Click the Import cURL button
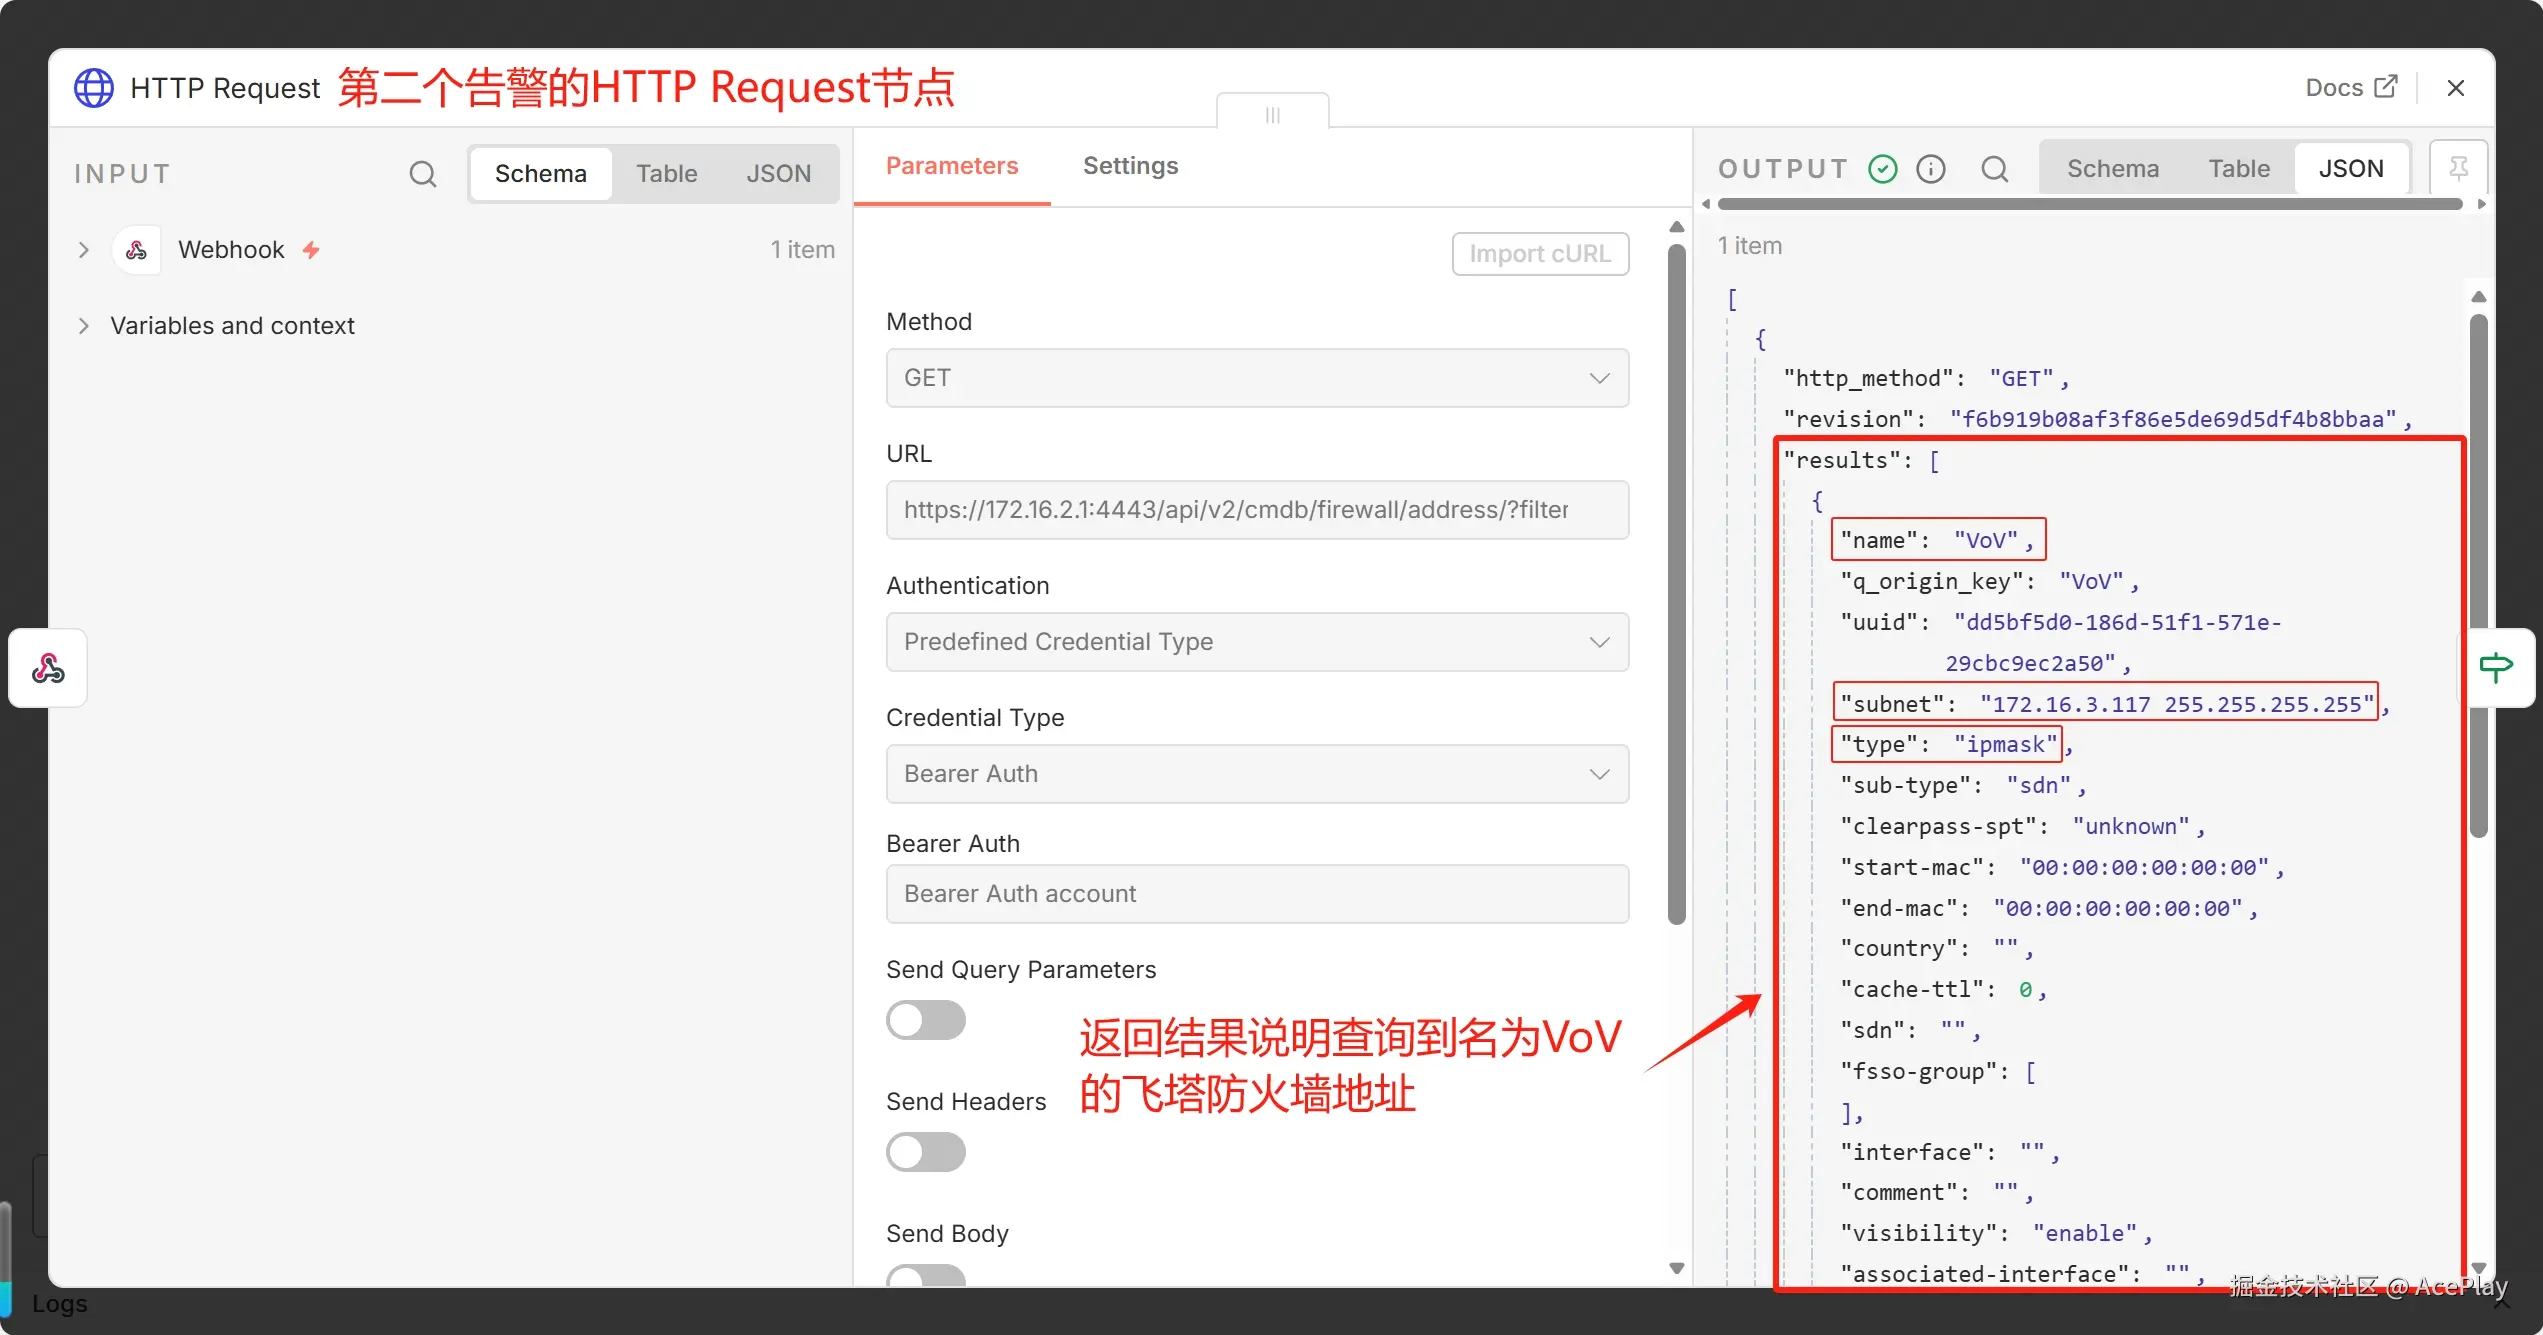The height and width of the screenshot is (1335, 2543). click(x=1540, y=253)
